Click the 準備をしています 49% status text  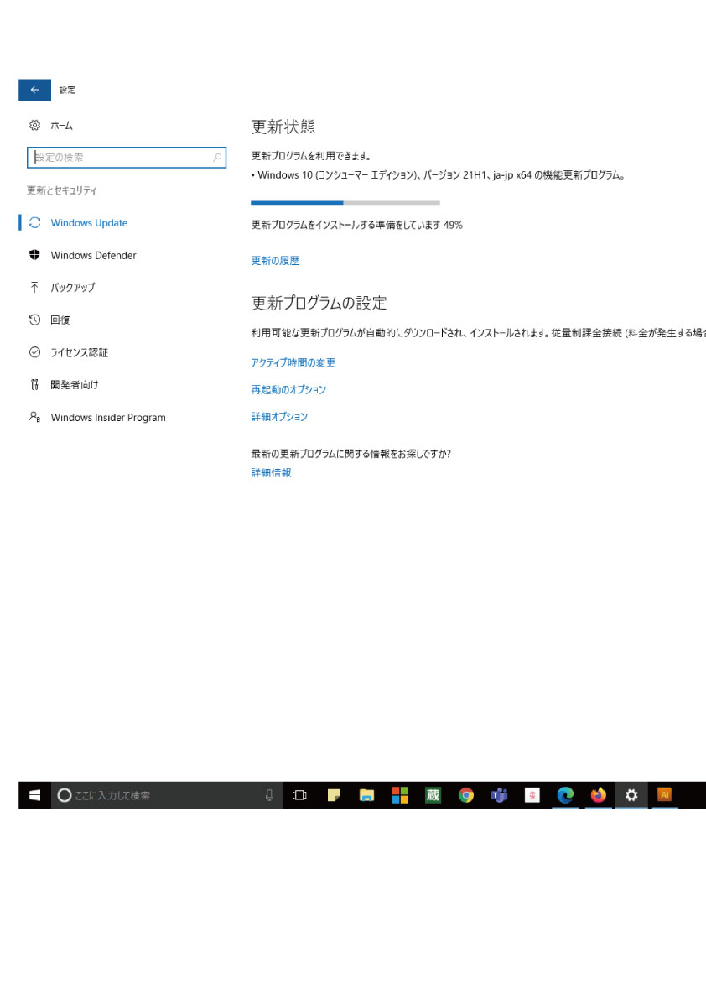coord(357,225)
